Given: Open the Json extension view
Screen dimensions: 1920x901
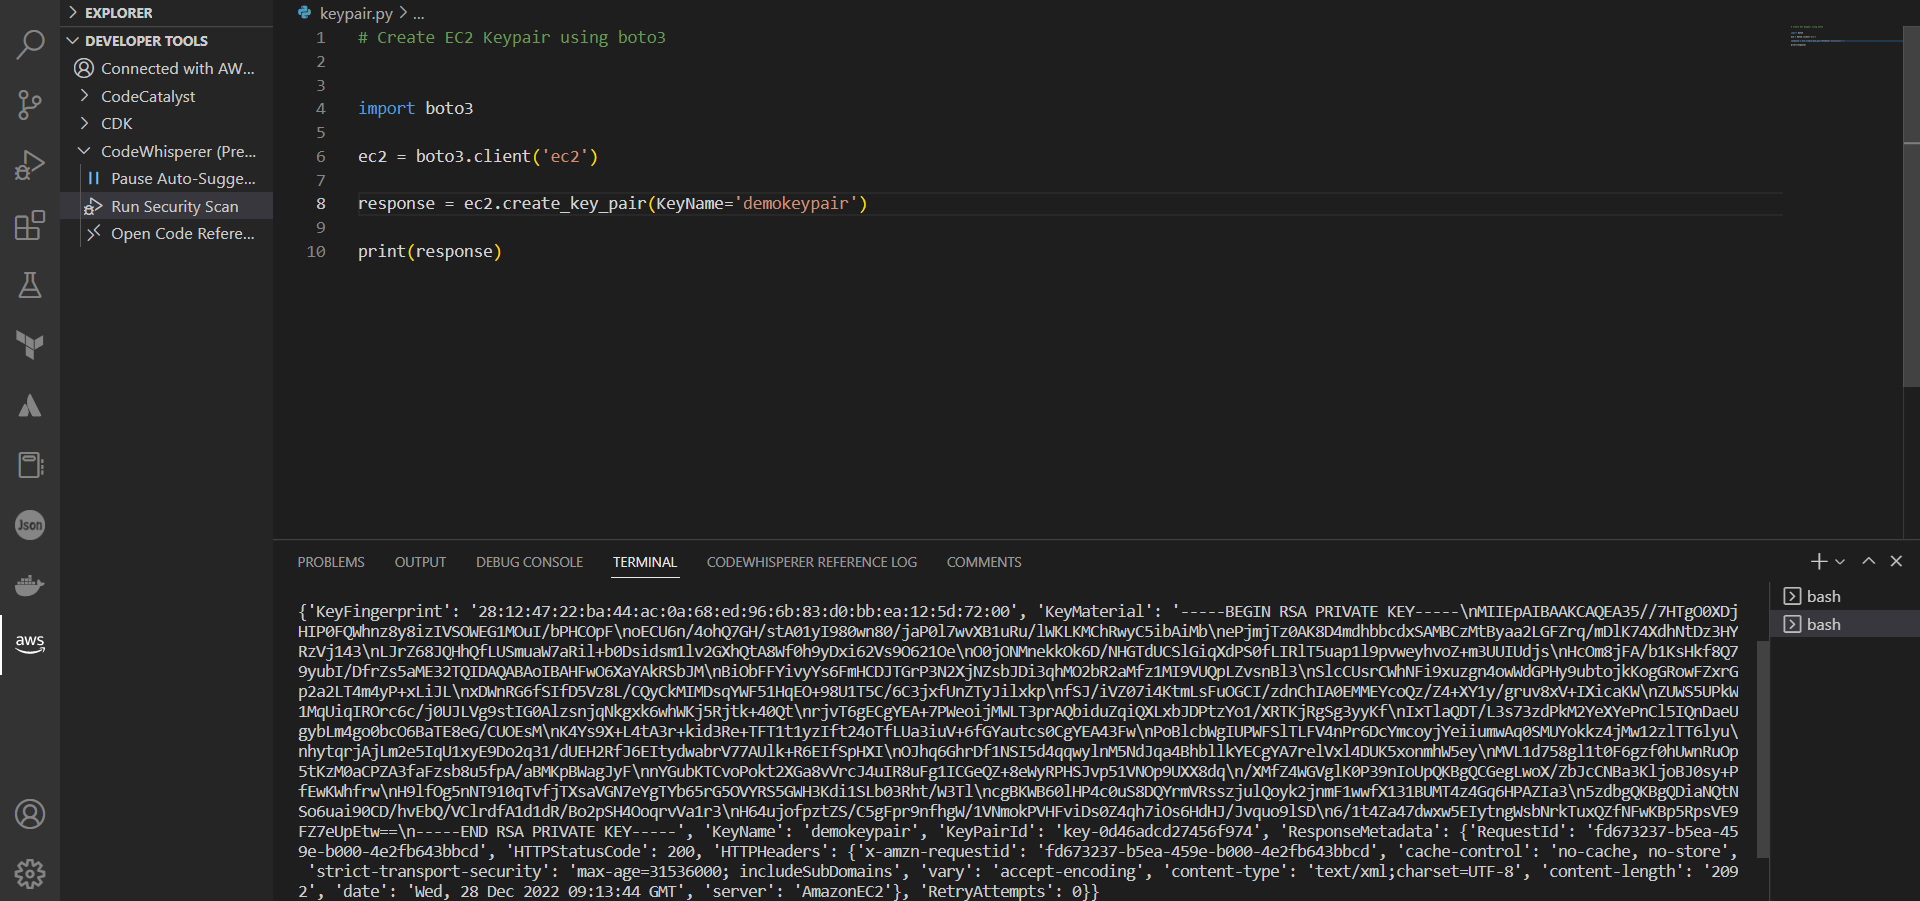Looking at the screenshot, I should [30, 525].
